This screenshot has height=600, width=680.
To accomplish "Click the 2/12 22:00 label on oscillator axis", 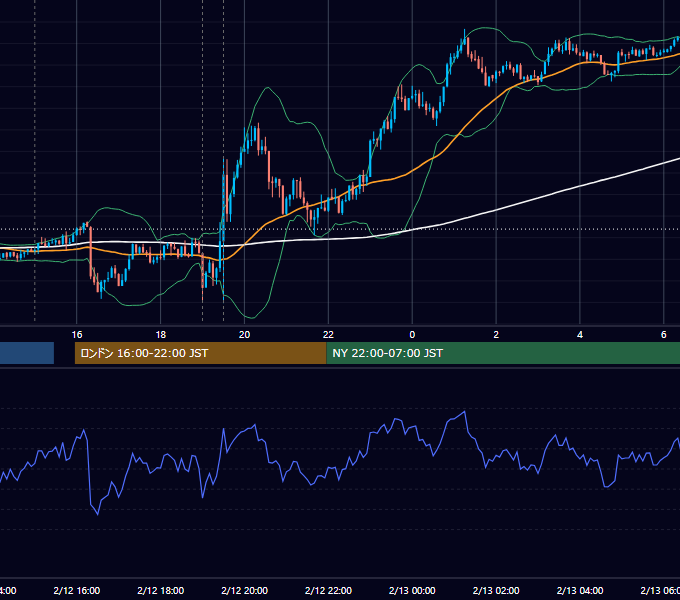I will click(328, 590).
